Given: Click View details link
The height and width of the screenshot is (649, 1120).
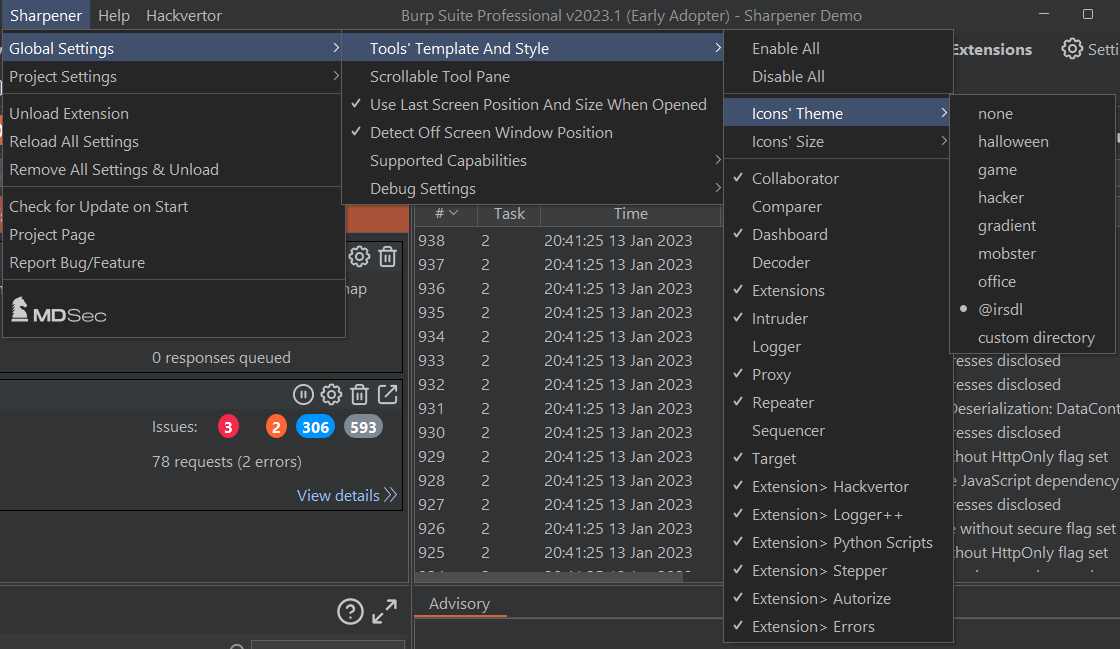Looking at the screenshot, I should pos(346,495).
